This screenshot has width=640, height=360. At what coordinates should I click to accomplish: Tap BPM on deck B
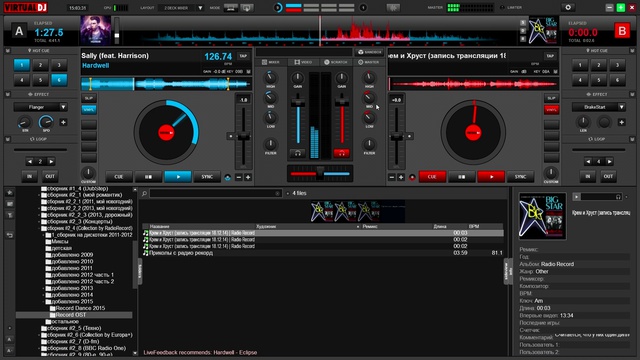[x=550, y=56]
